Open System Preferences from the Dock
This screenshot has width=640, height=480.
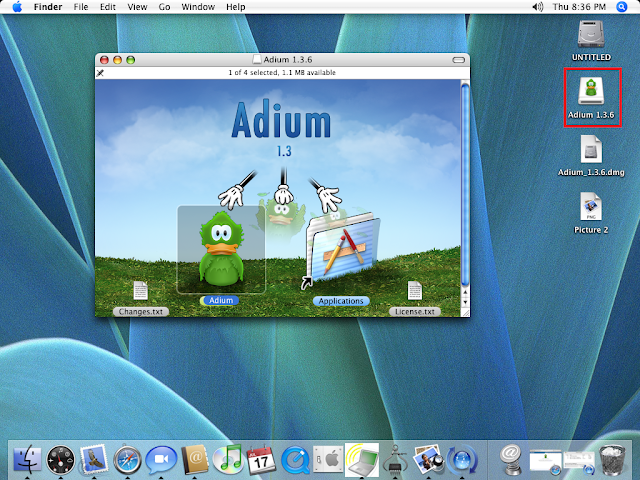pos(329,460)
